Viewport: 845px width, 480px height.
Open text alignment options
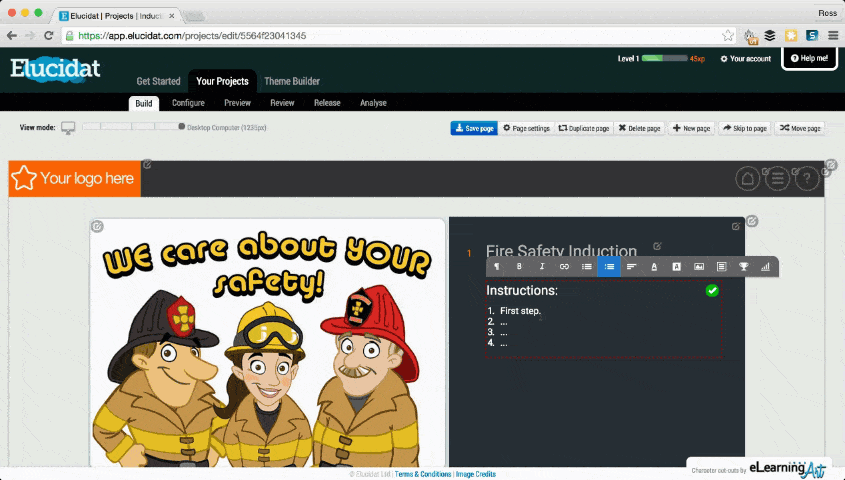tap(632, 267)
